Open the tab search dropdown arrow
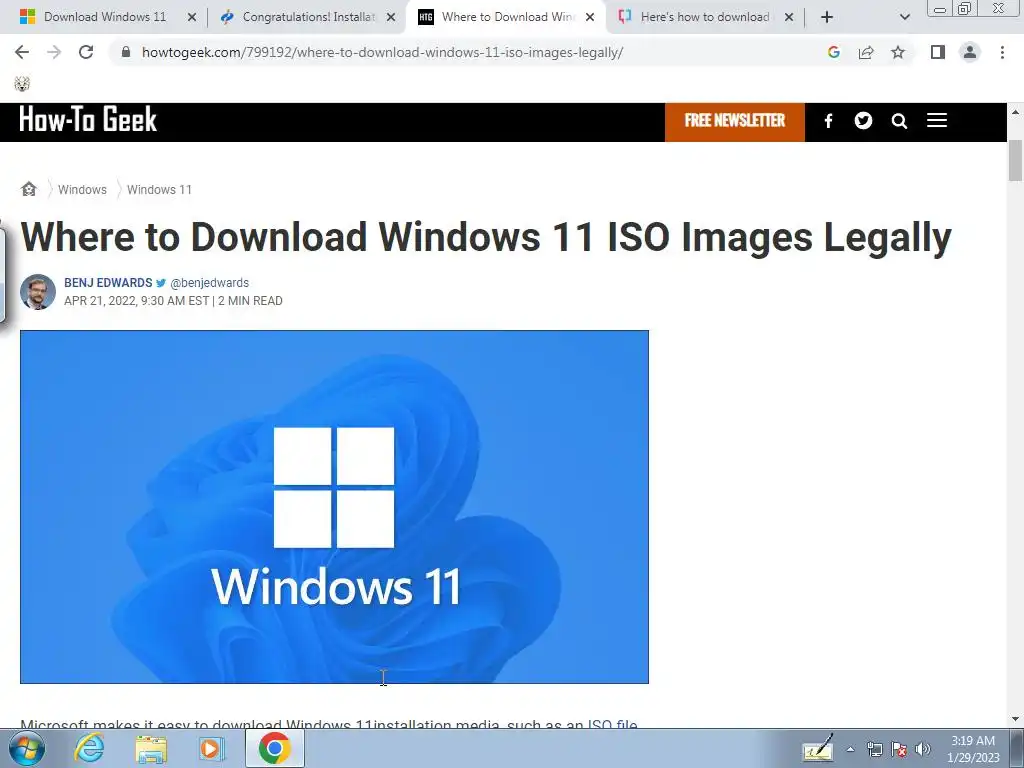1024x768 pixels. tap(904, 17)
